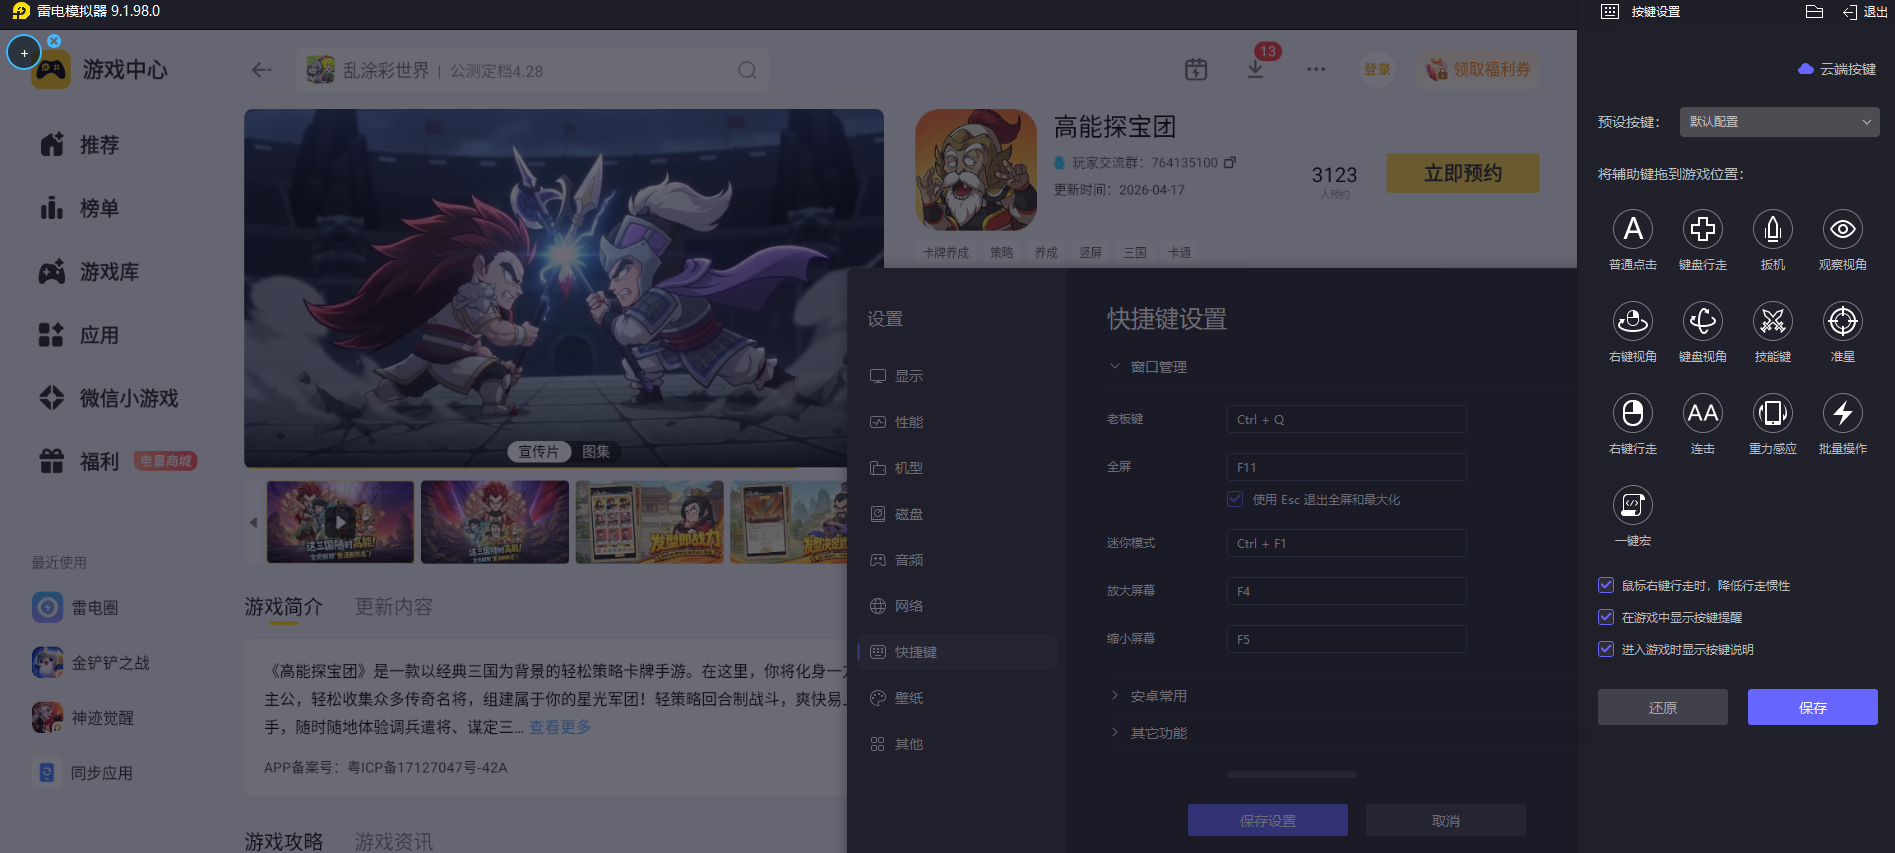
Task: Toggle 使用 Esc 退出全屏和最大化 checkbox
Action: point(1235,499)
